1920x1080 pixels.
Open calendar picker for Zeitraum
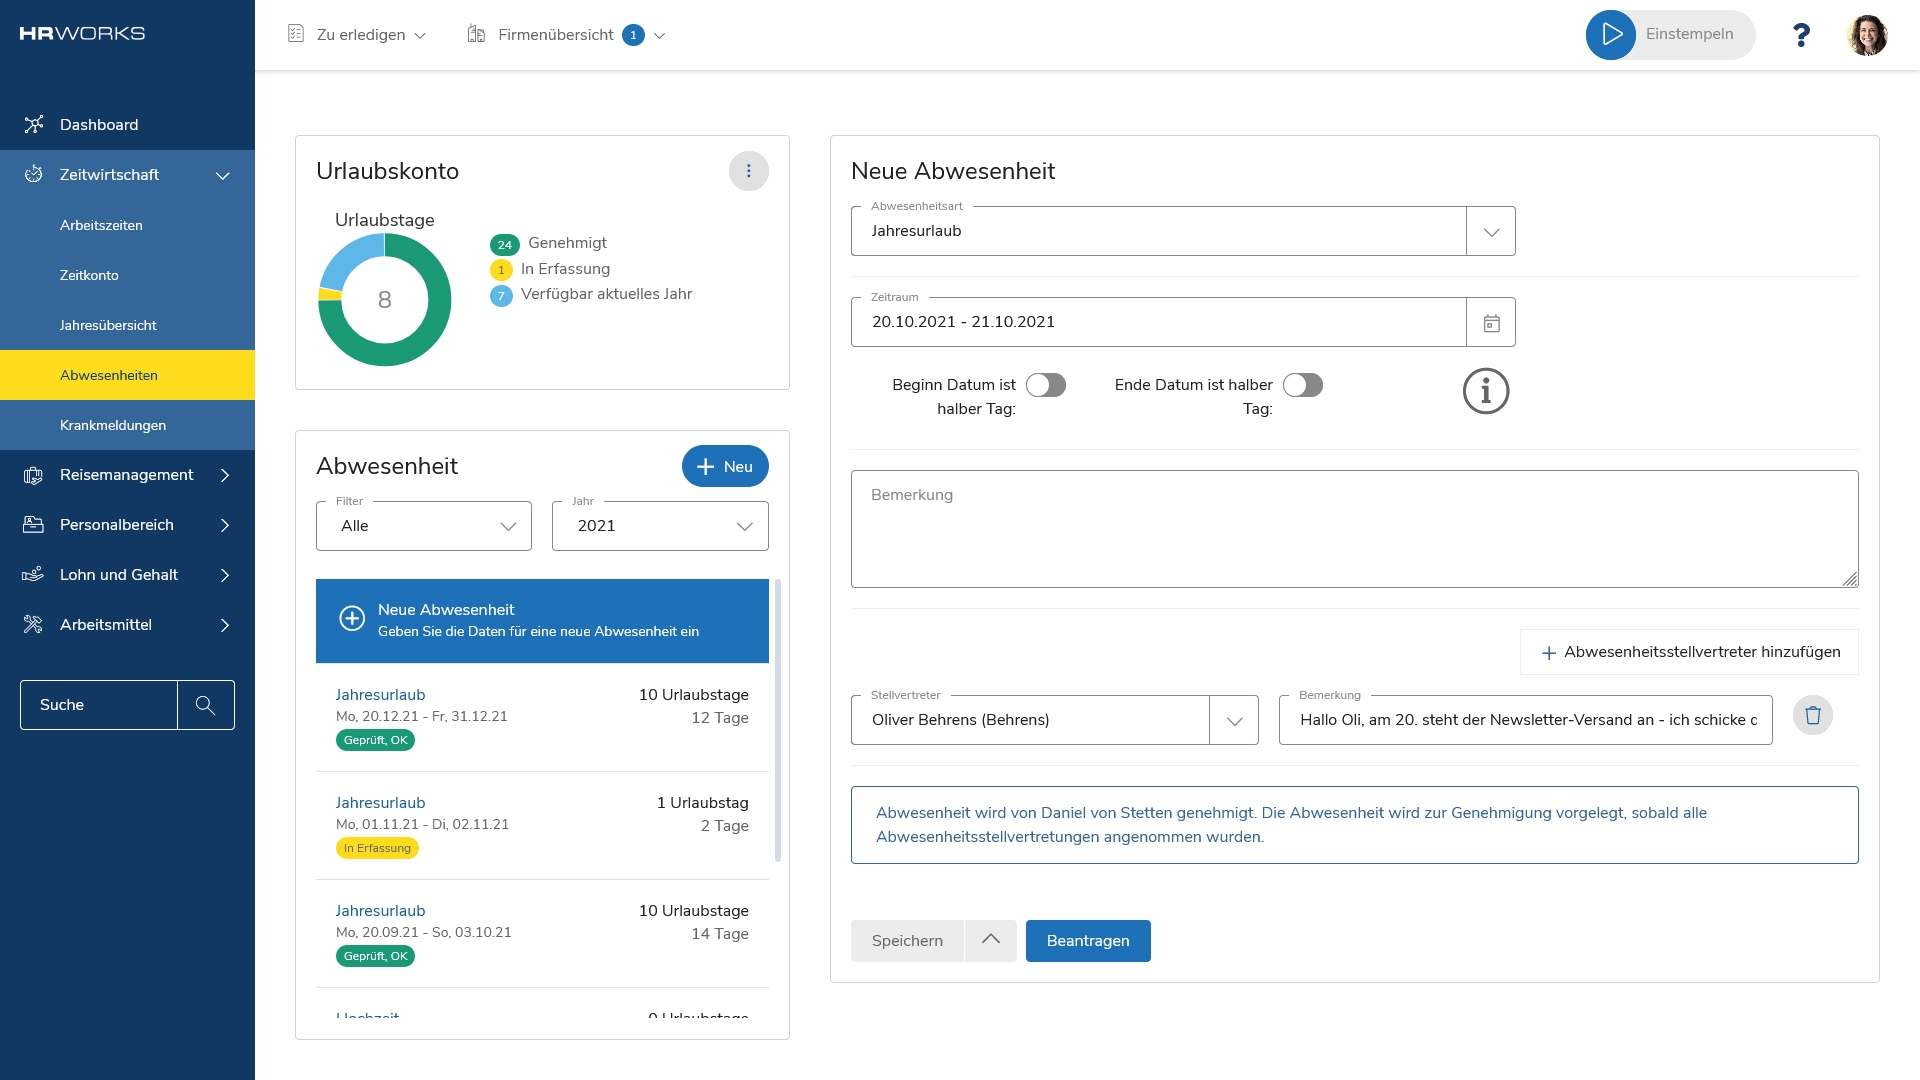pos(1491,323)
